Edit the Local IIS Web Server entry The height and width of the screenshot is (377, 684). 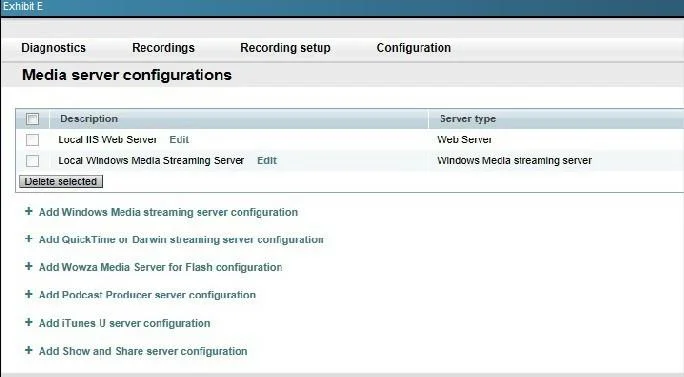coord(179,140)
